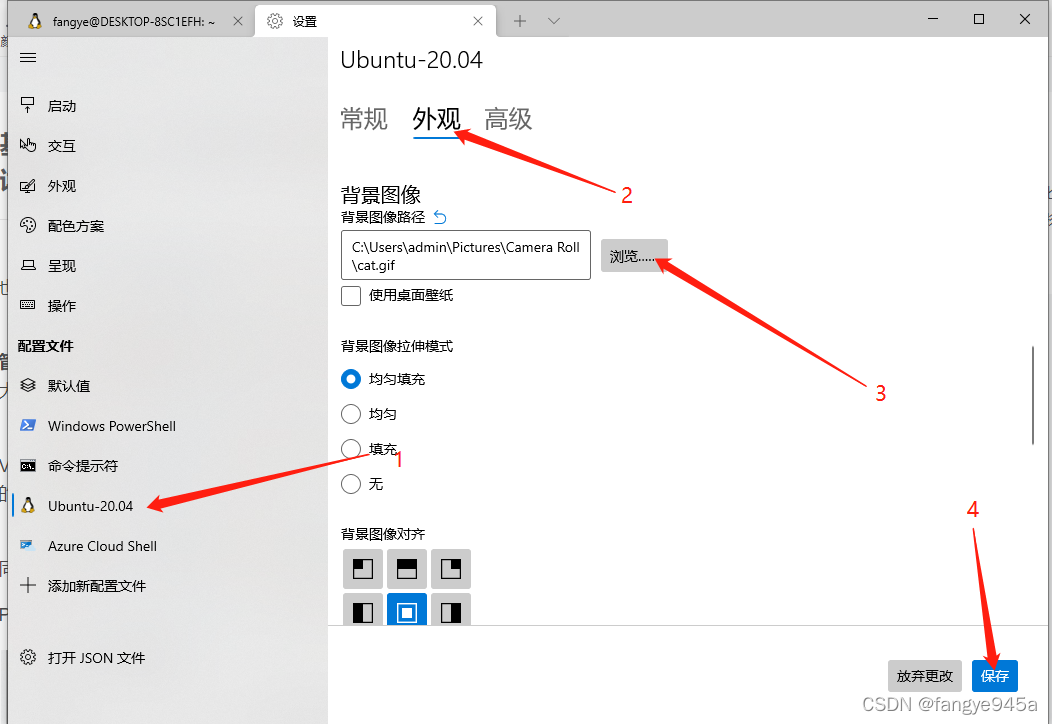Click the Appearance (外观) sidebar pen icon

[x=28, y=186]
